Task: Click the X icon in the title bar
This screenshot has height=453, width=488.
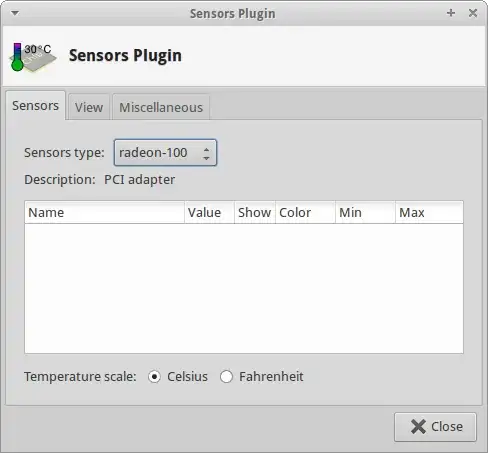Action: tap(473, 13)
